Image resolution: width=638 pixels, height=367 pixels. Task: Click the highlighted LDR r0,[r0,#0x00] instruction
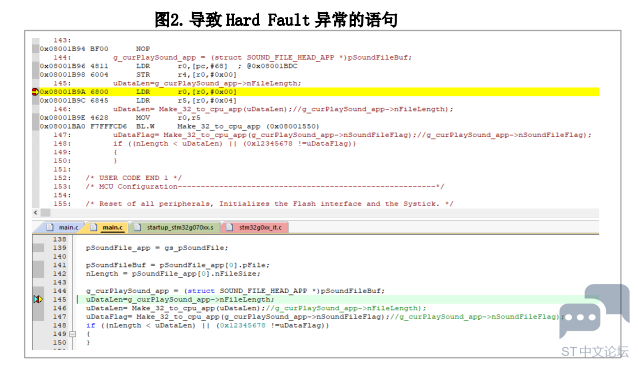pyautogui.click(x=319, y=92)
